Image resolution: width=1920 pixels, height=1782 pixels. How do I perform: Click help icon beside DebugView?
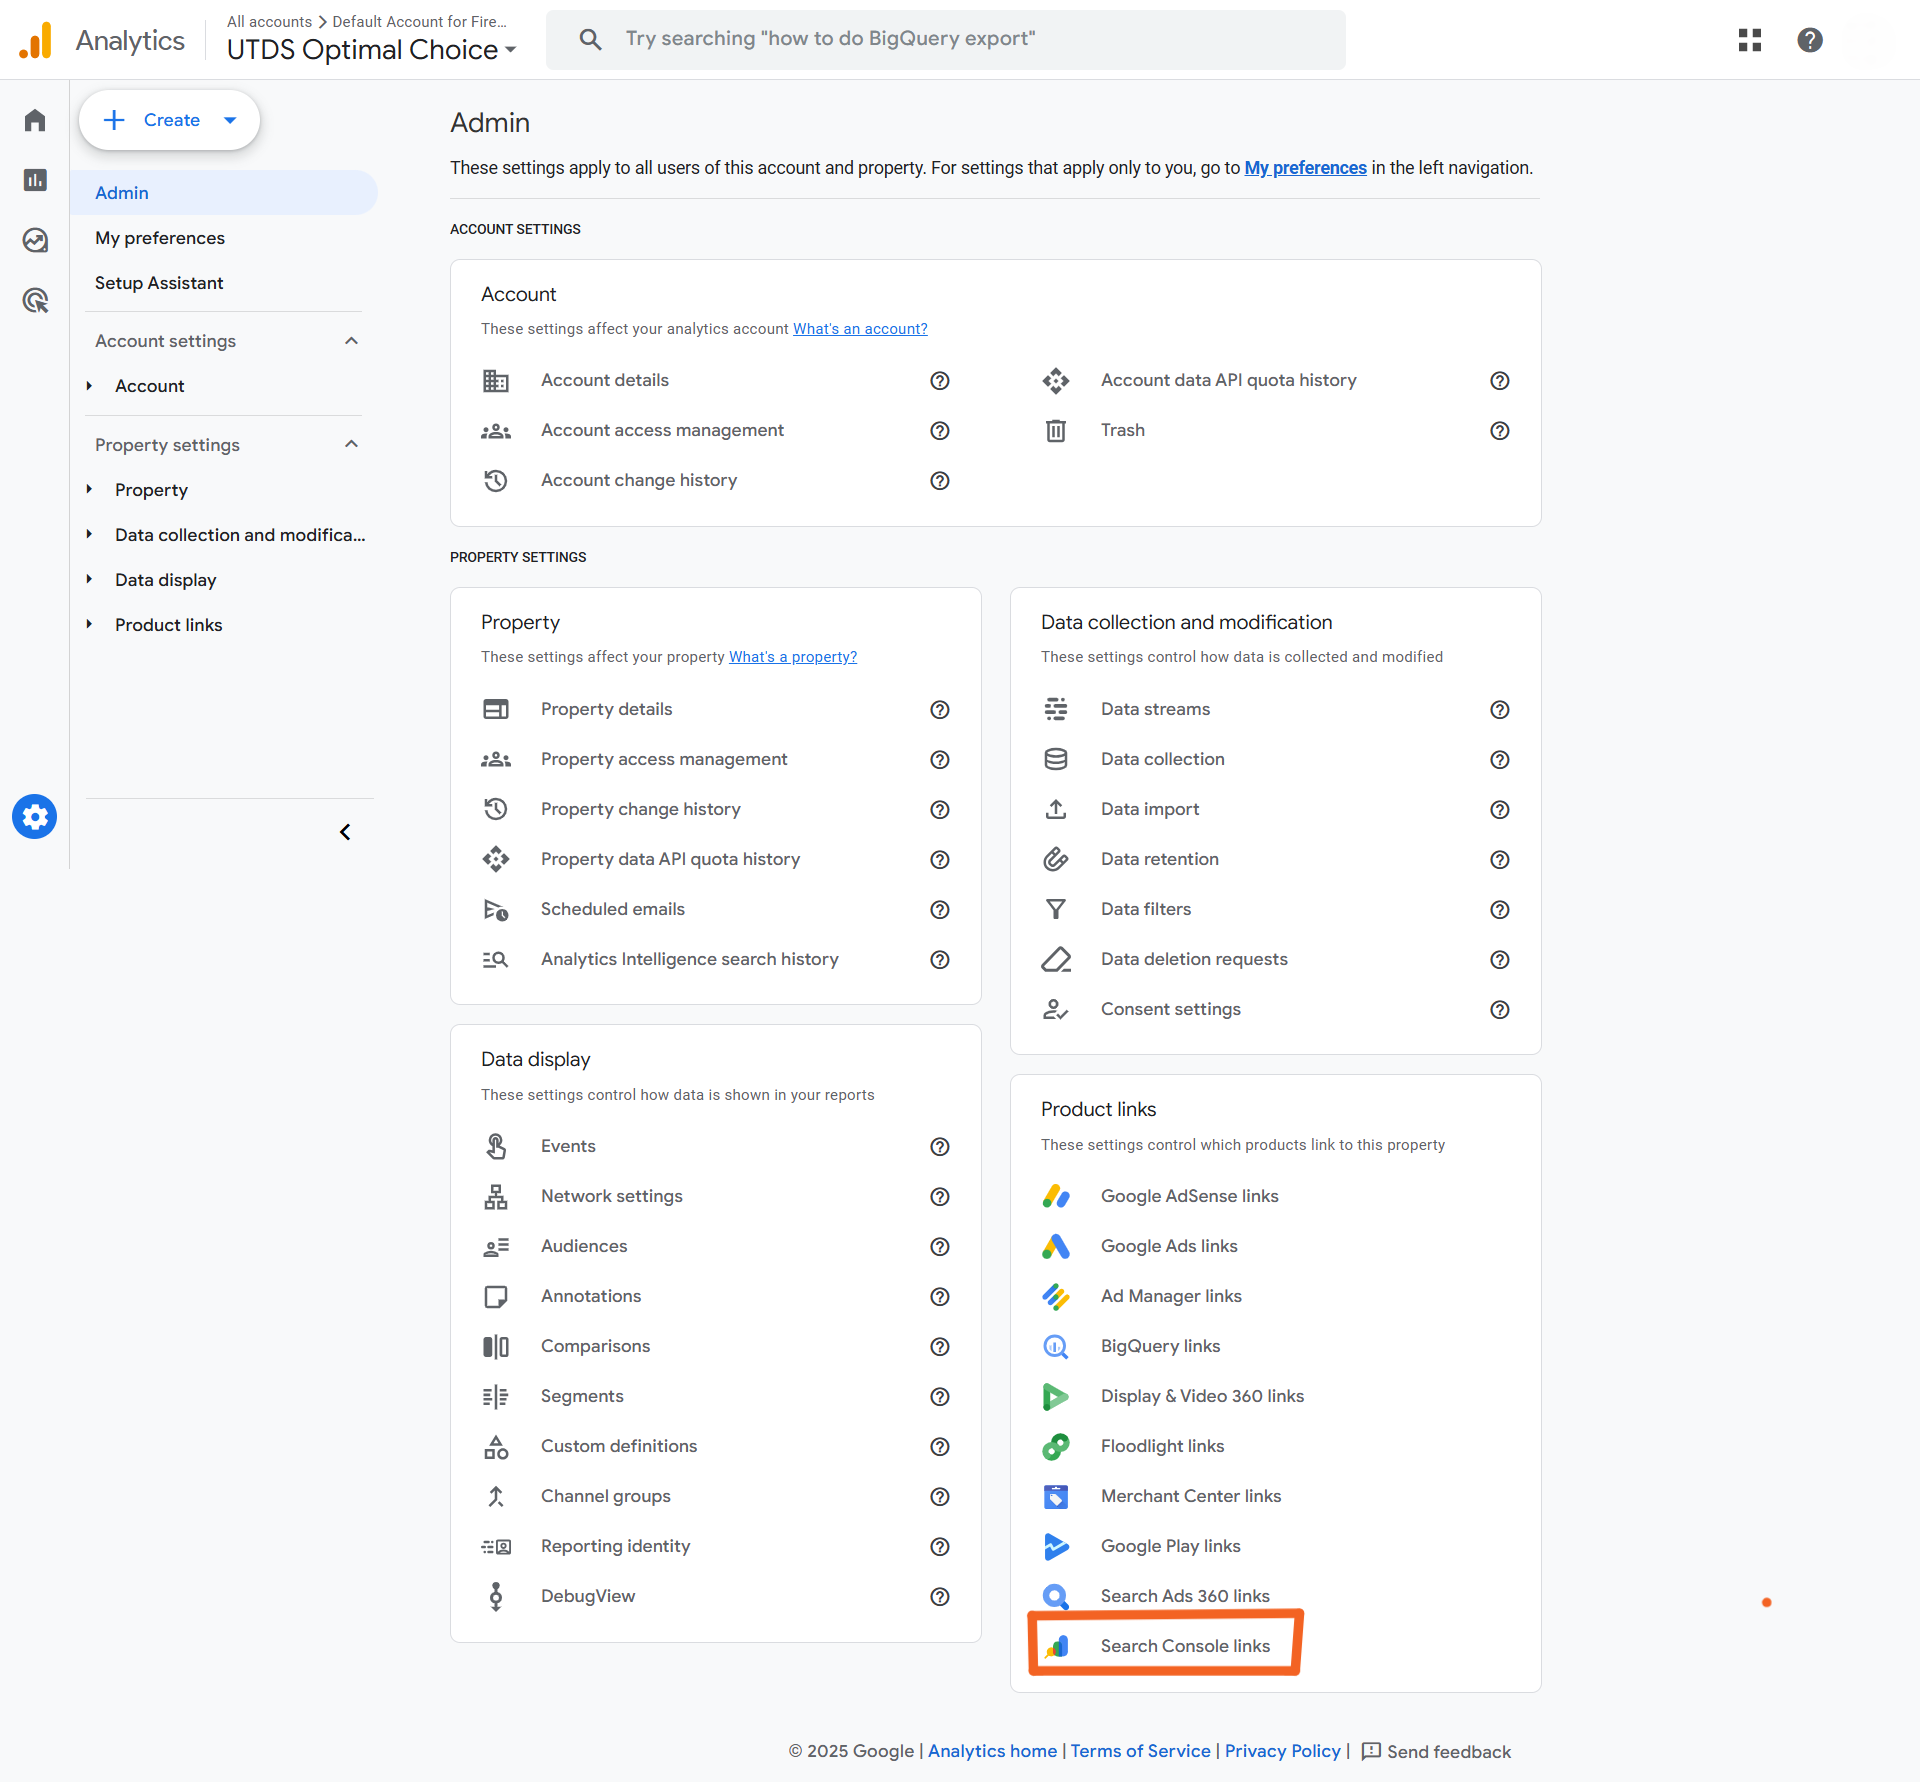coord(940,1597)
